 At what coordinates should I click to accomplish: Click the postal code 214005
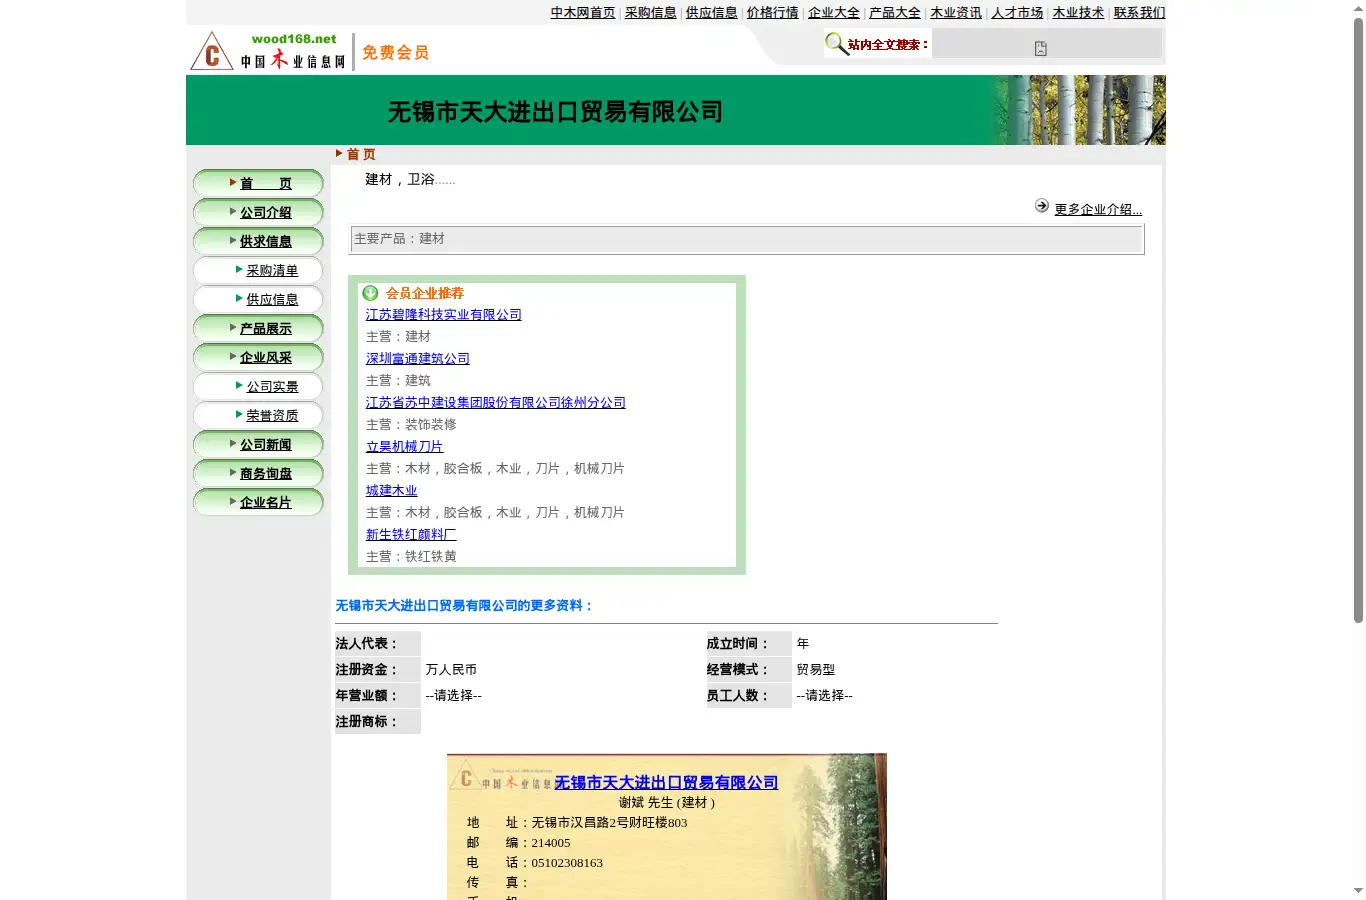pos(551,843)
